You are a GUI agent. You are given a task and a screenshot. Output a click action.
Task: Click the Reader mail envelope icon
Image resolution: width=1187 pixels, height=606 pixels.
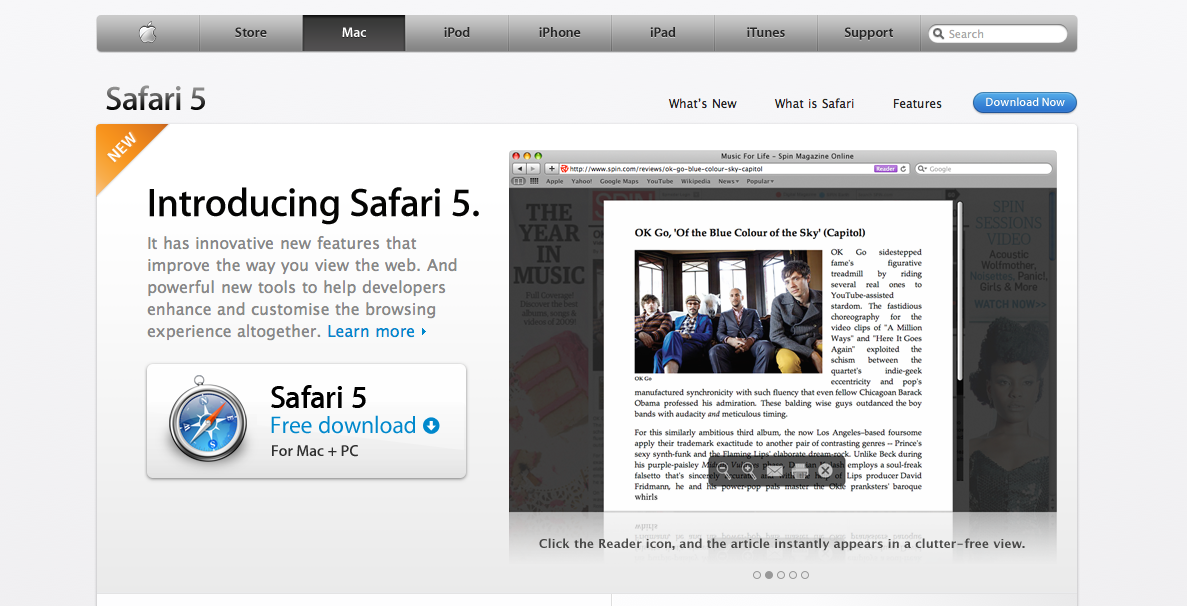(774, 471)
